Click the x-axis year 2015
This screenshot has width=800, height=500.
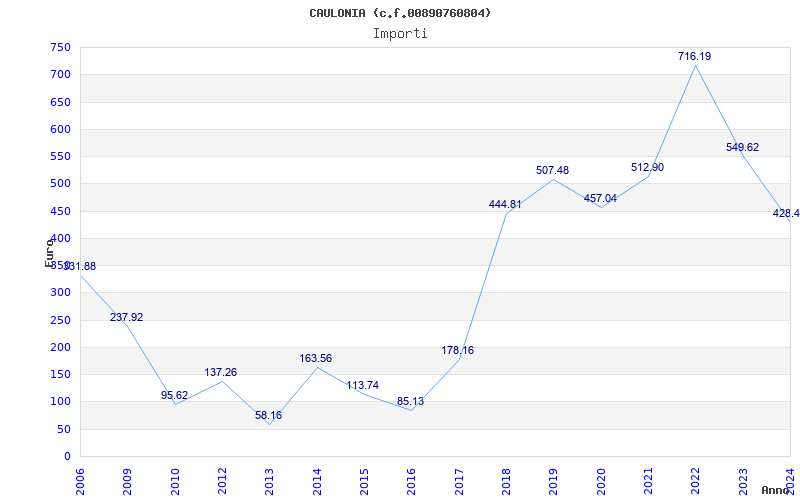tap(364, 482)
